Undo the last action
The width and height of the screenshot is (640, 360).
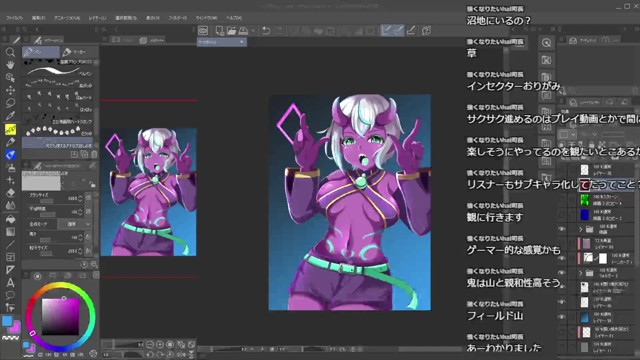[266, 31]
